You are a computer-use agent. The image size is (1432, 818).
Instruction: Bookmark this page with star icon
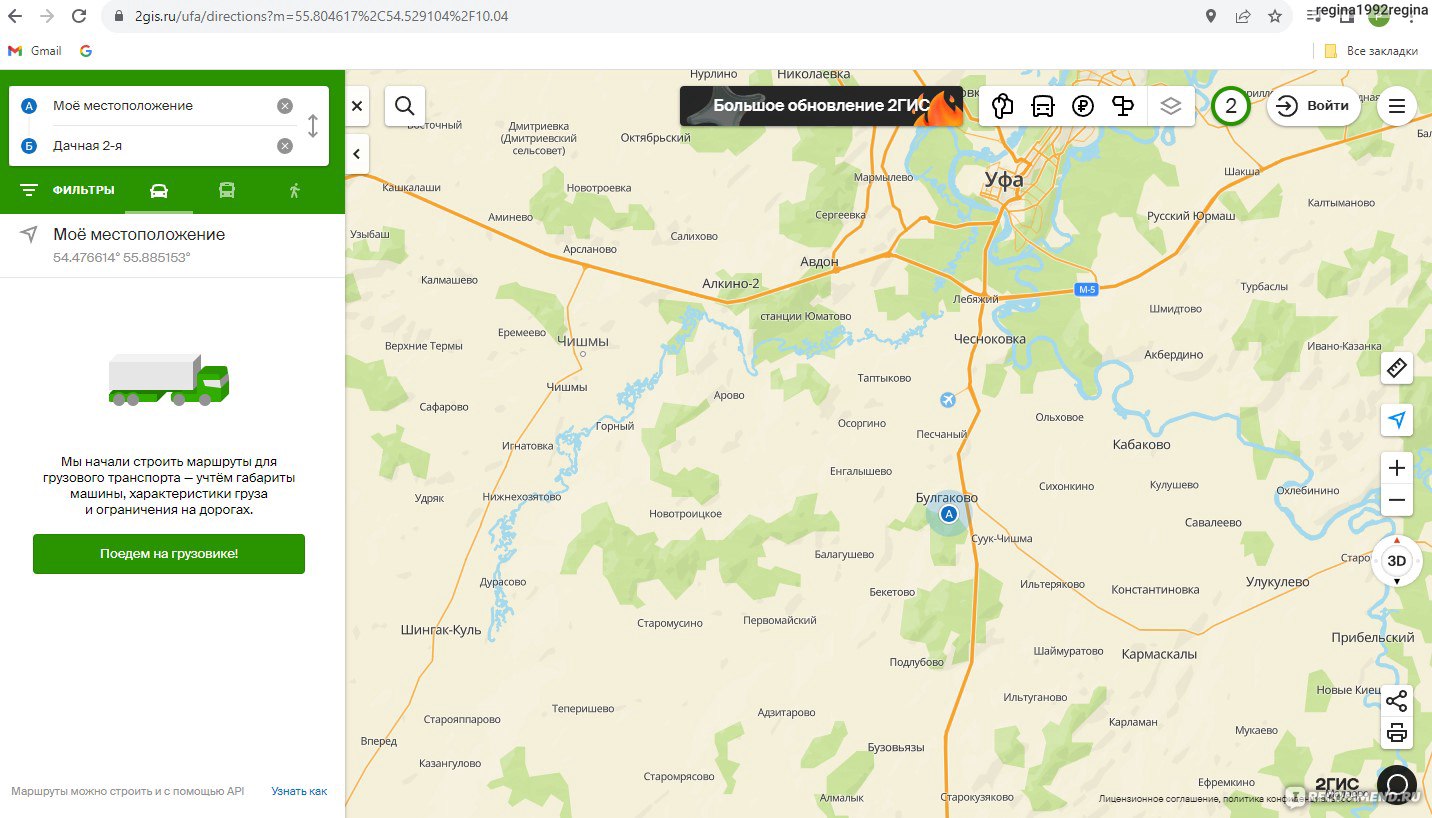(x=1274, y=16)
